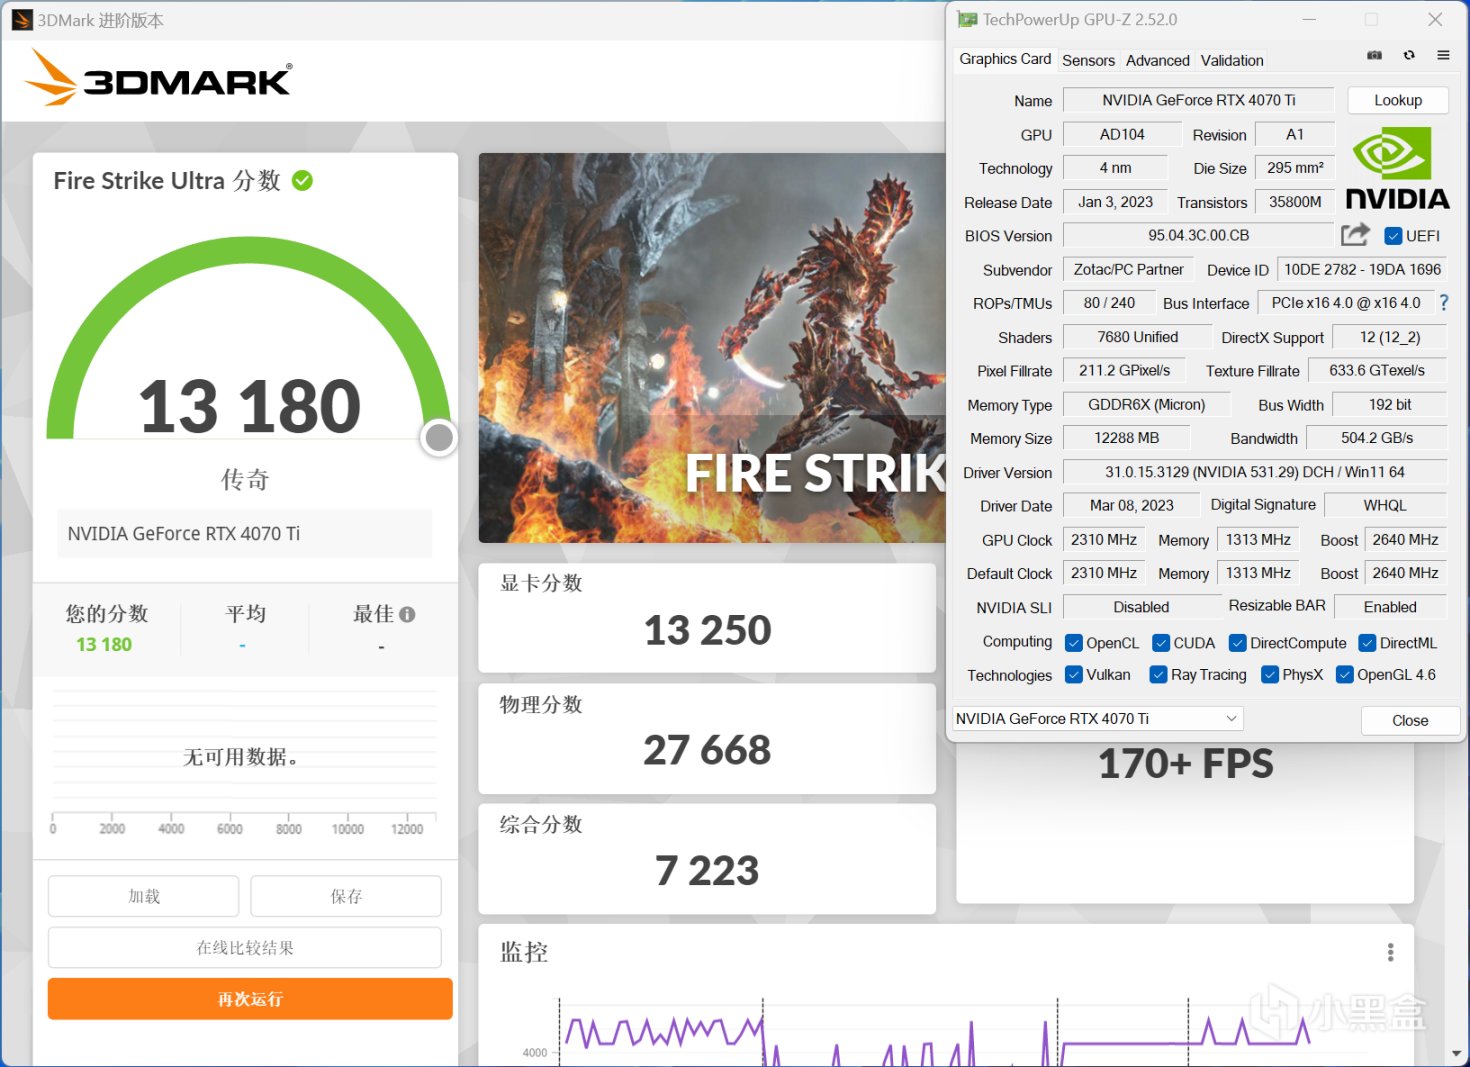Toggle the Ray Tracing checkbox
The height and width of the screenshot is (1067, 1470).
click(1159, 675)
